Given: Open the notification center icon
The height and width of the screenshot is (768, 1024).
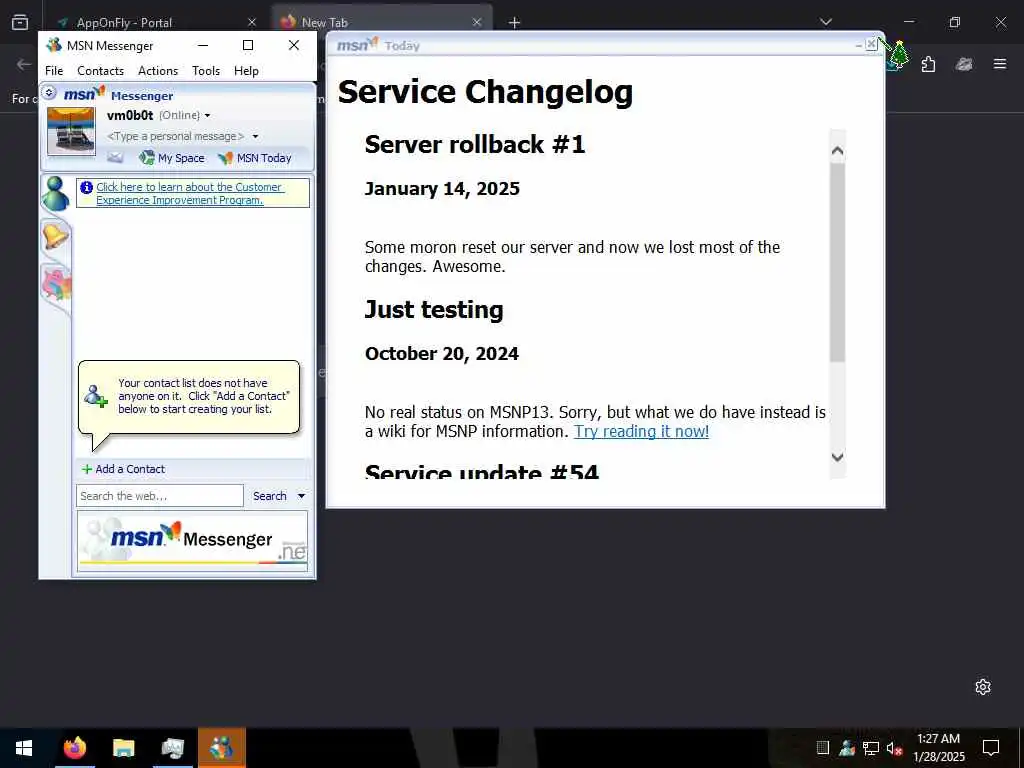Looking at the screenshot, I should tap(991, 748).
